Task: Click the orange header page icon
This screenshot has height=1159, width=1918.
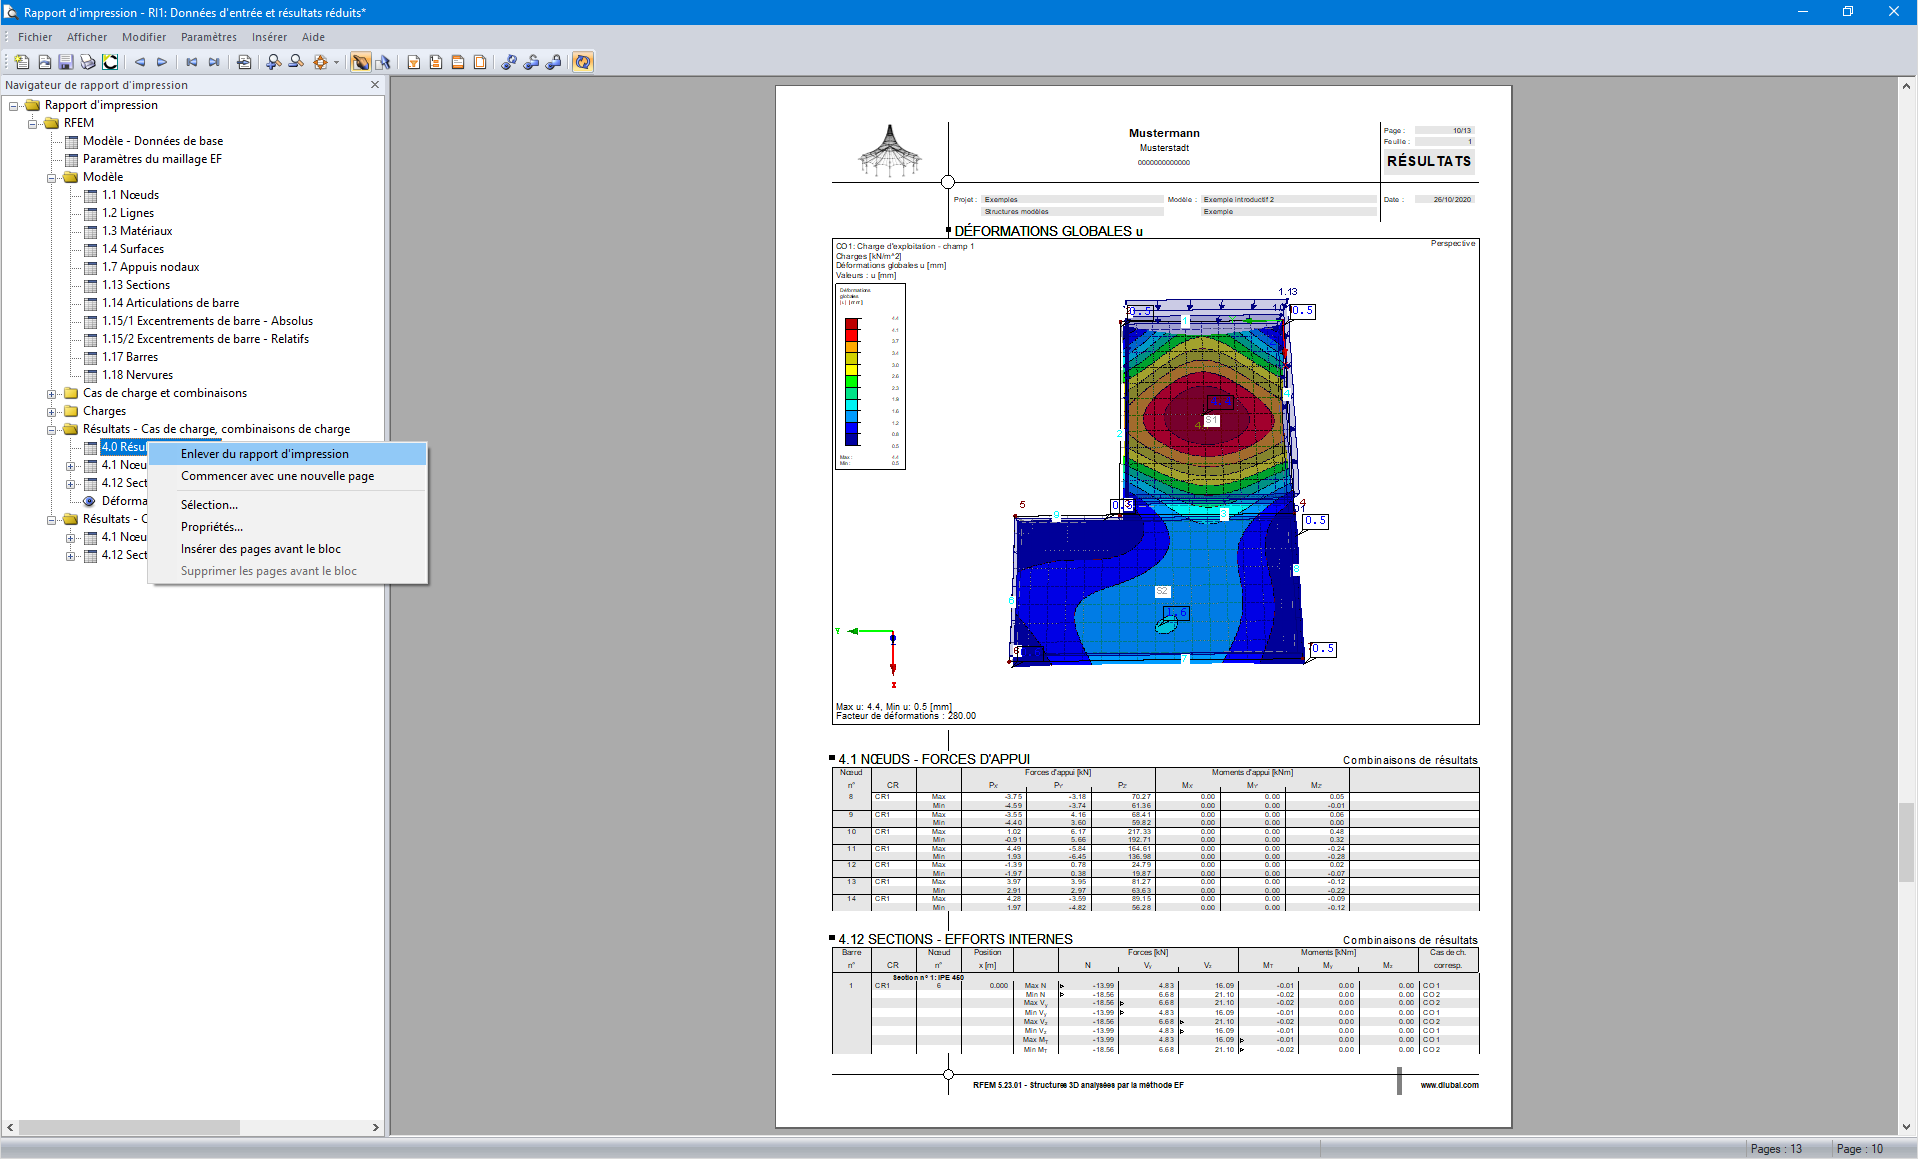Action: pyautogui.click(x=458, y=62)
